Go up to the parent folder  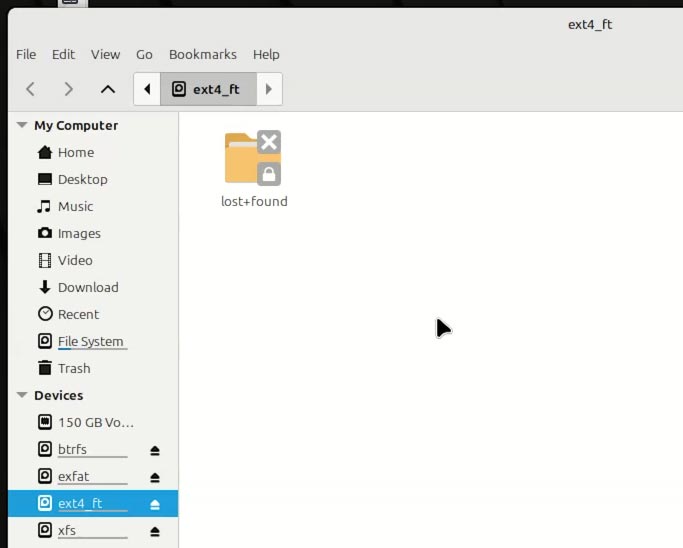107,89
